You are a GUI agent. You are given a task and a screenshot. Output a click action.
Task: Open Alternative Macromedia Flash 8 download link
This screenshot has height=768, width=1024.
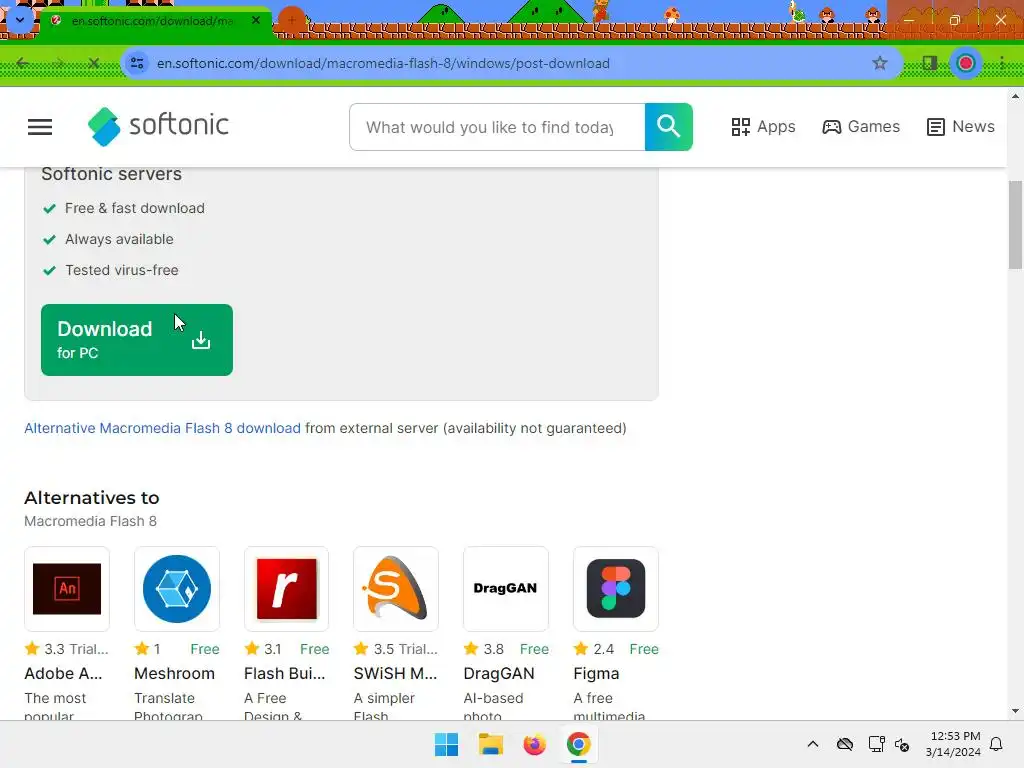[x=163, y=428]
